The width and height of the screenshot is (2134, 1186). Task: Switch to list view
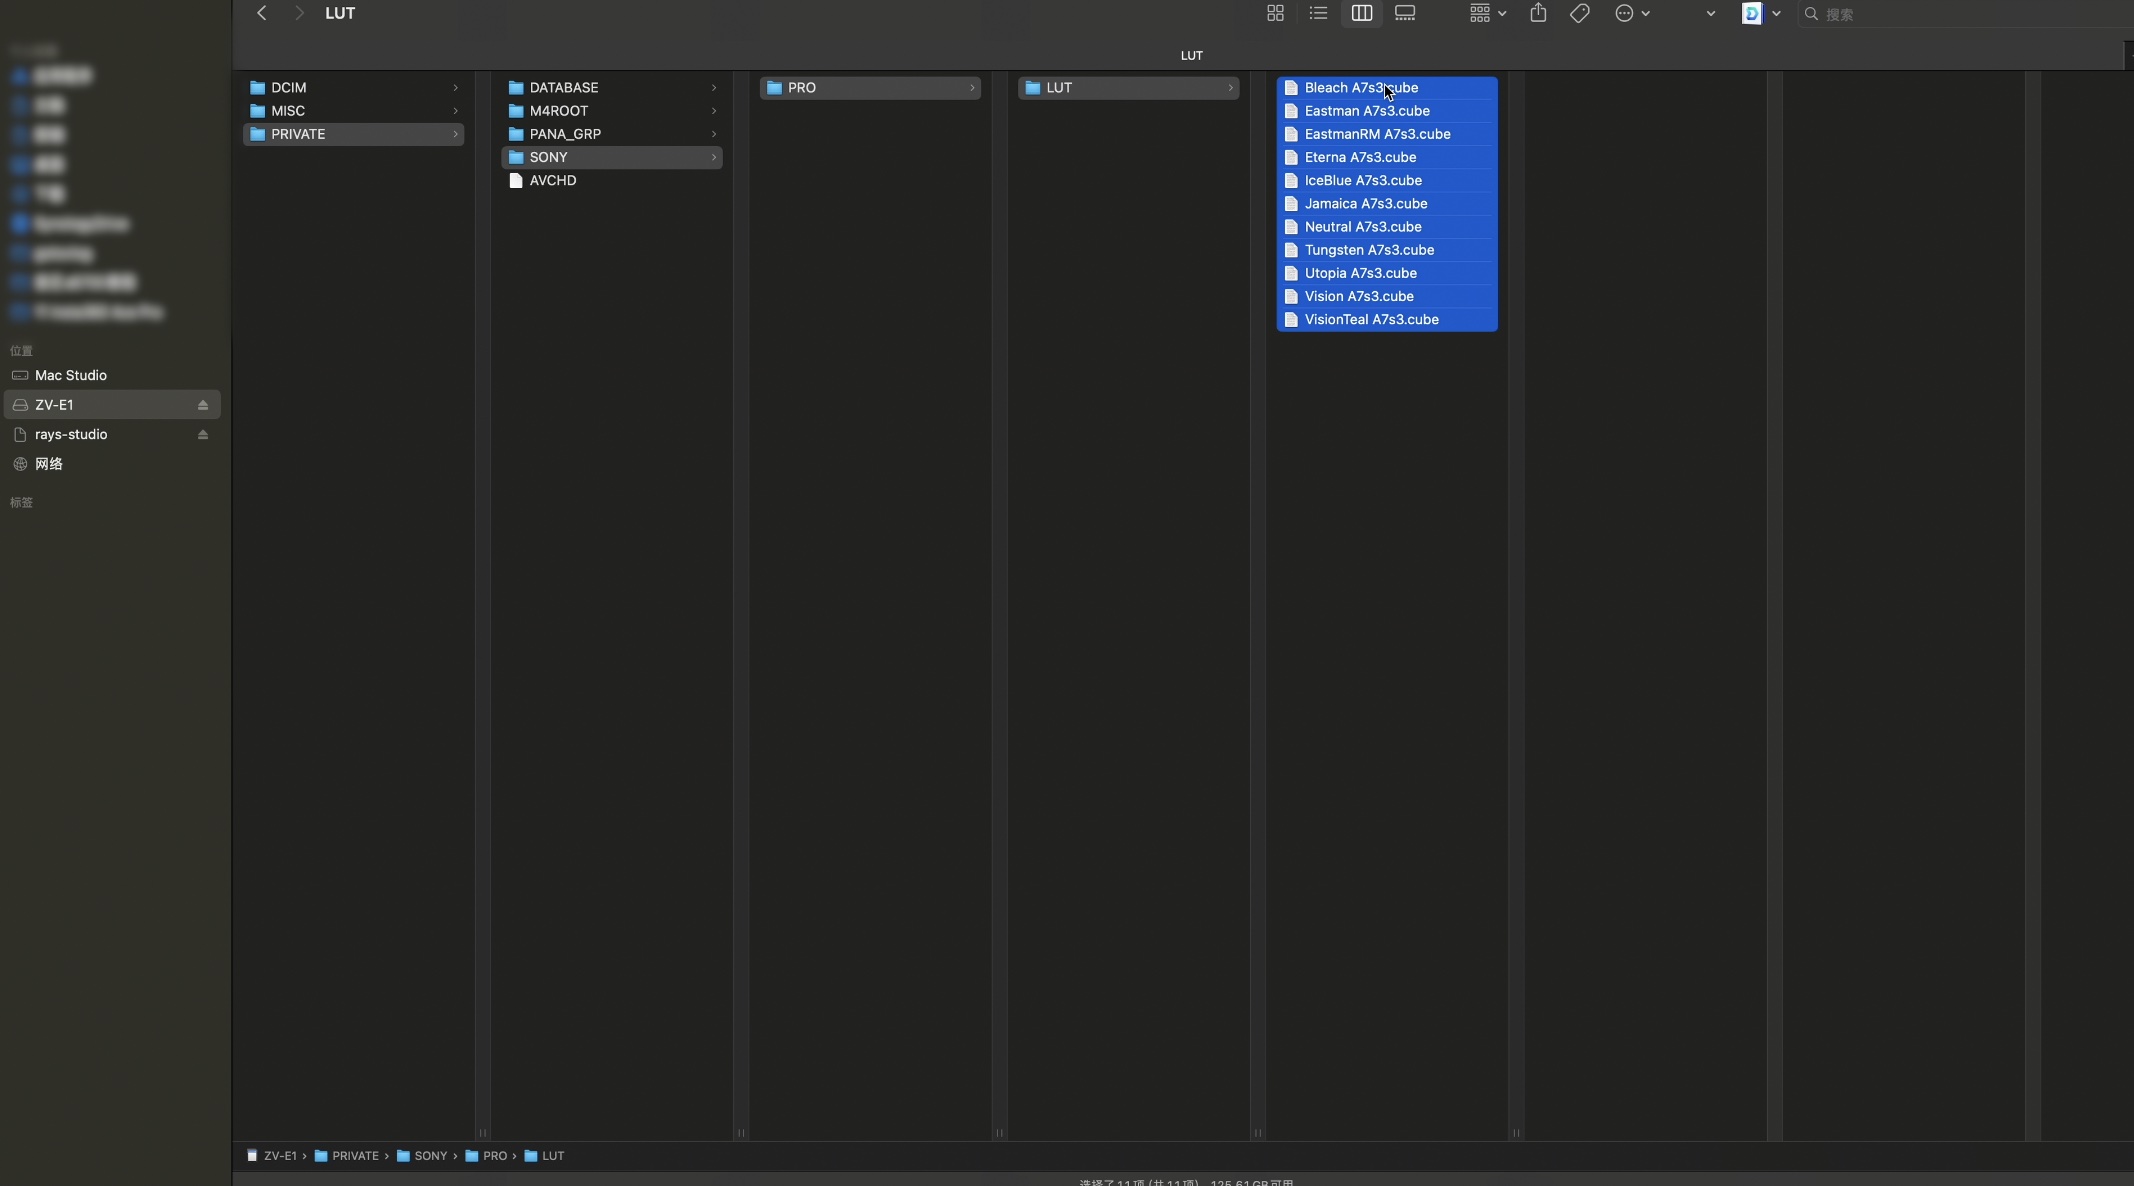1318,13
